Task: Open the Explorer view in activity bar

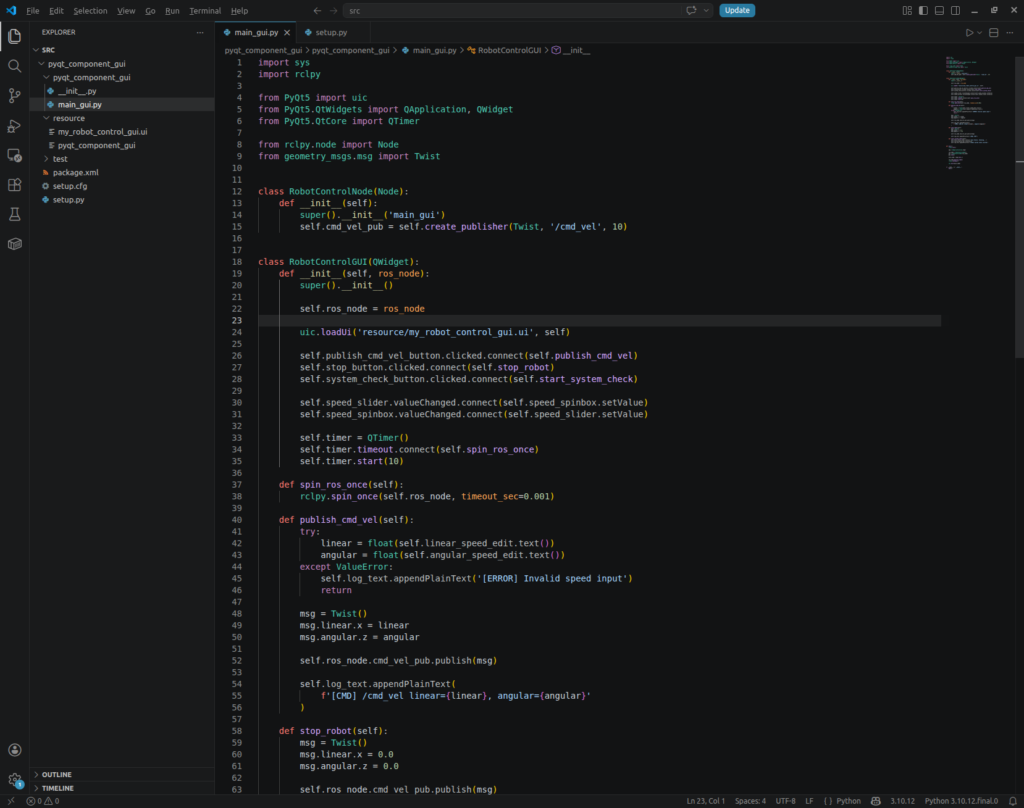Action: coord(14,37)
